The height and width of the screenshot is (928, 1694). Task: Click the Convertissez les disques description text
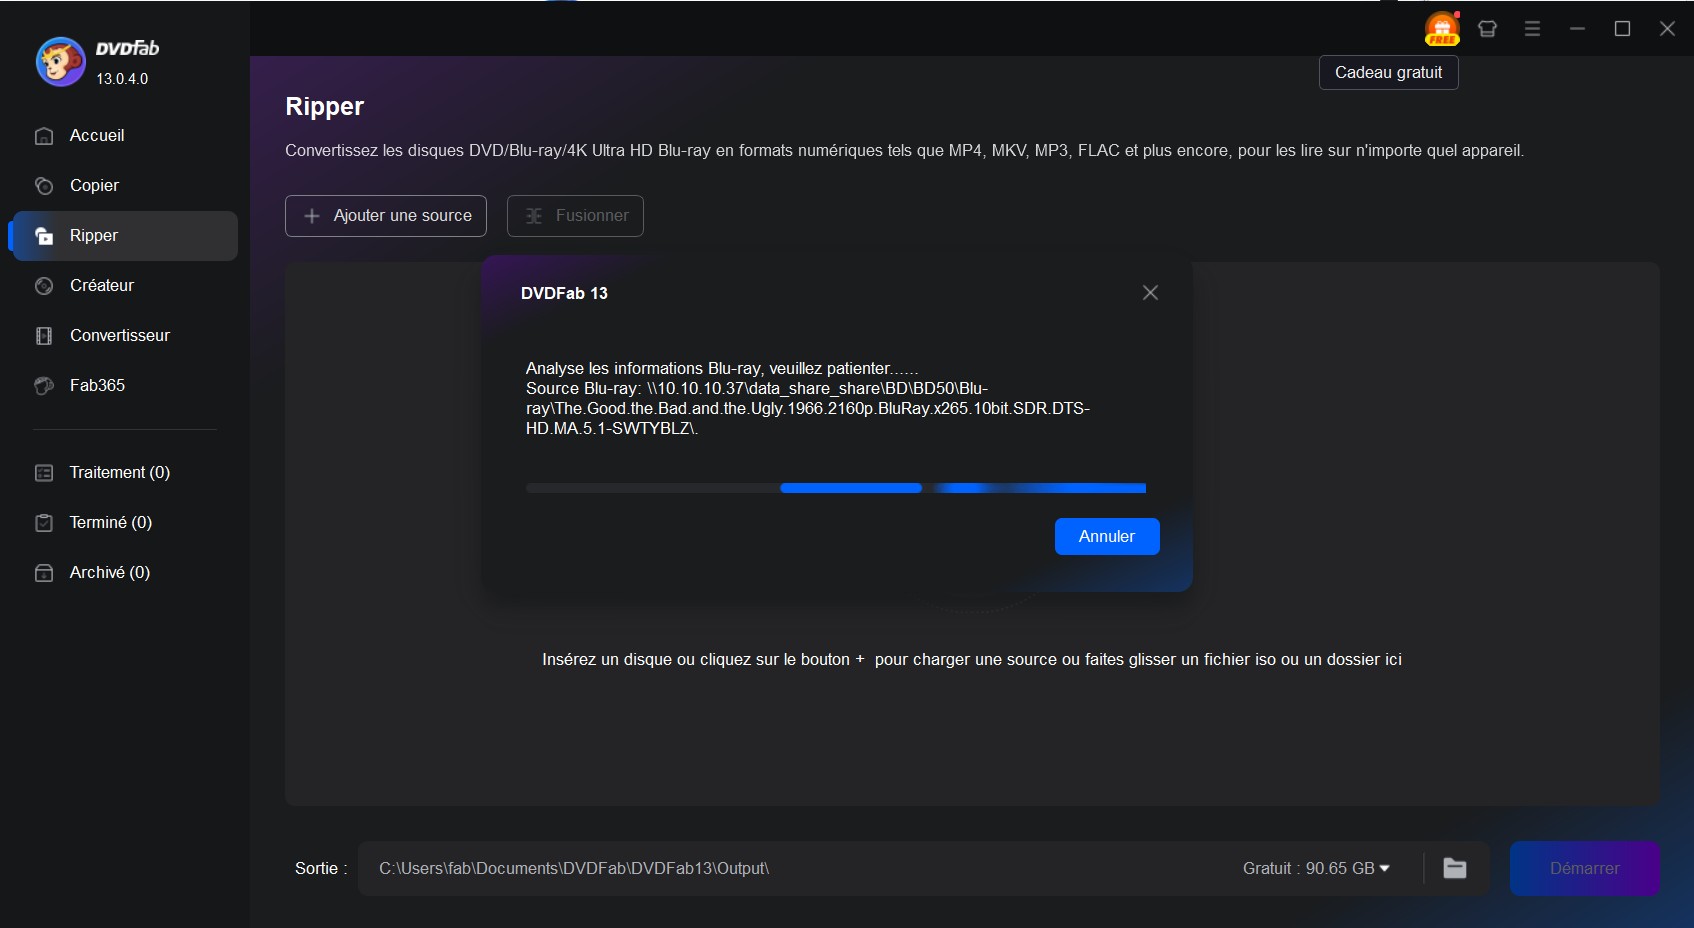click(x=904, y=151)
